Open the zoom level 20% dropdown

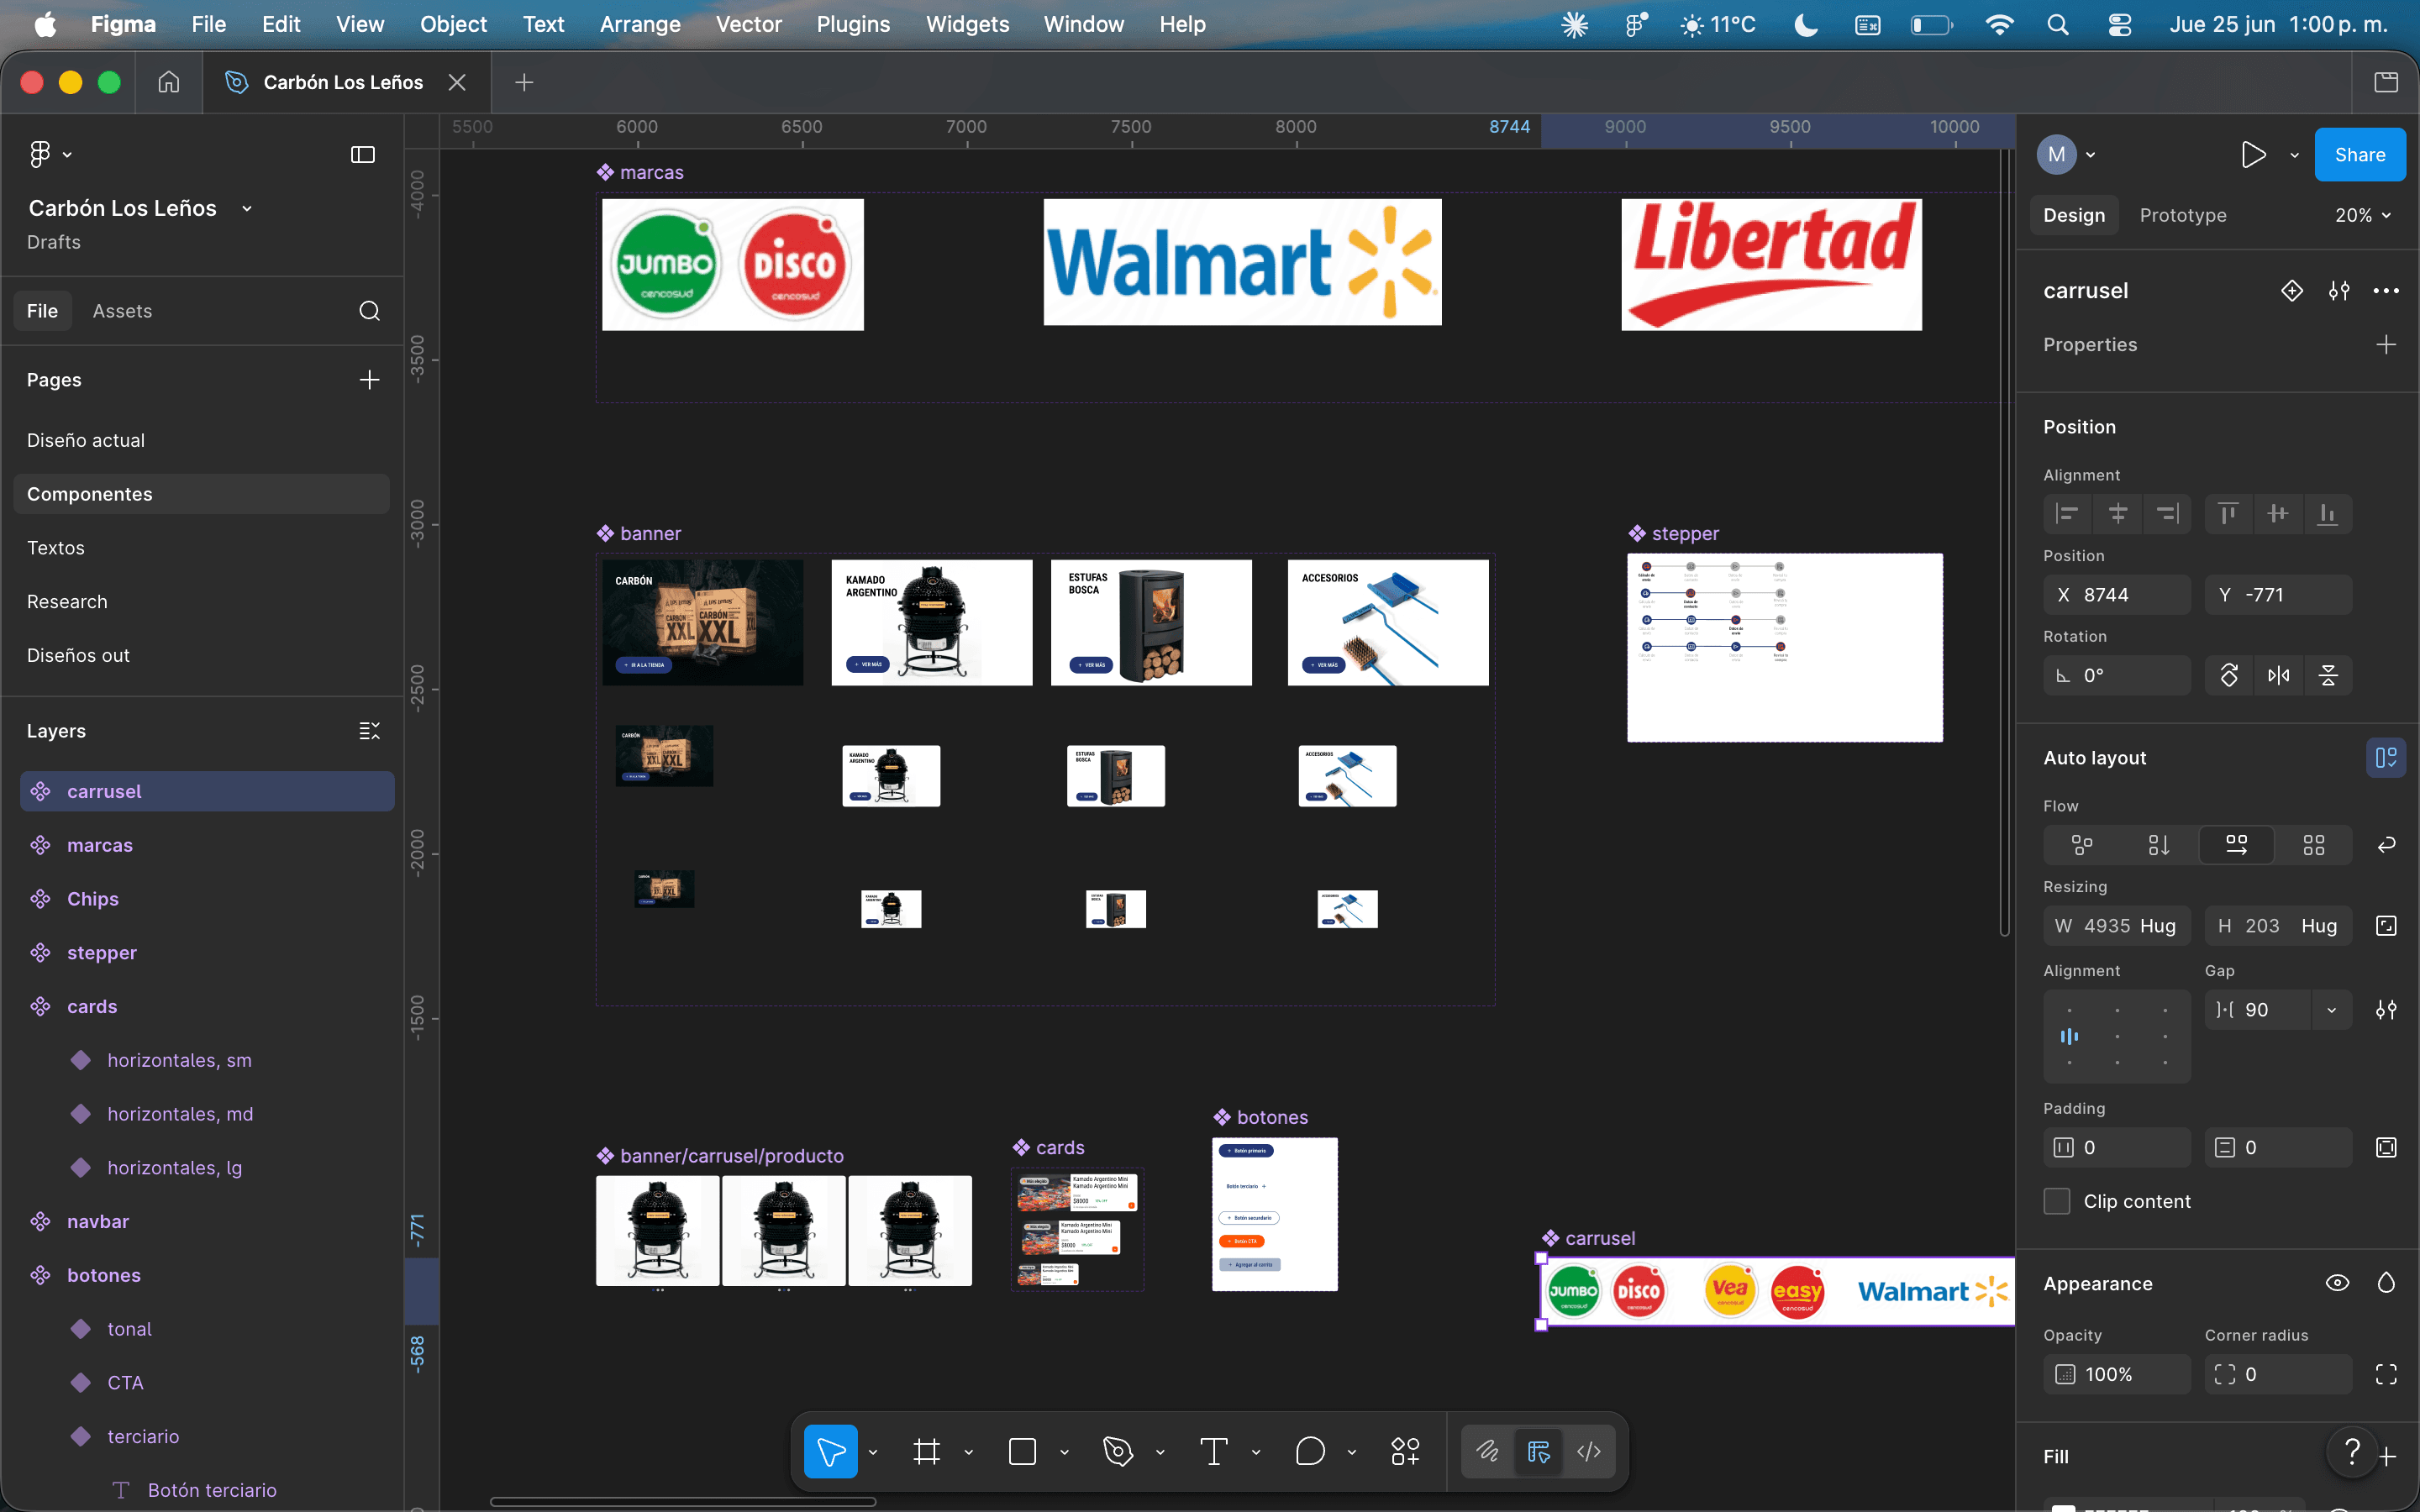(2363, 215)
